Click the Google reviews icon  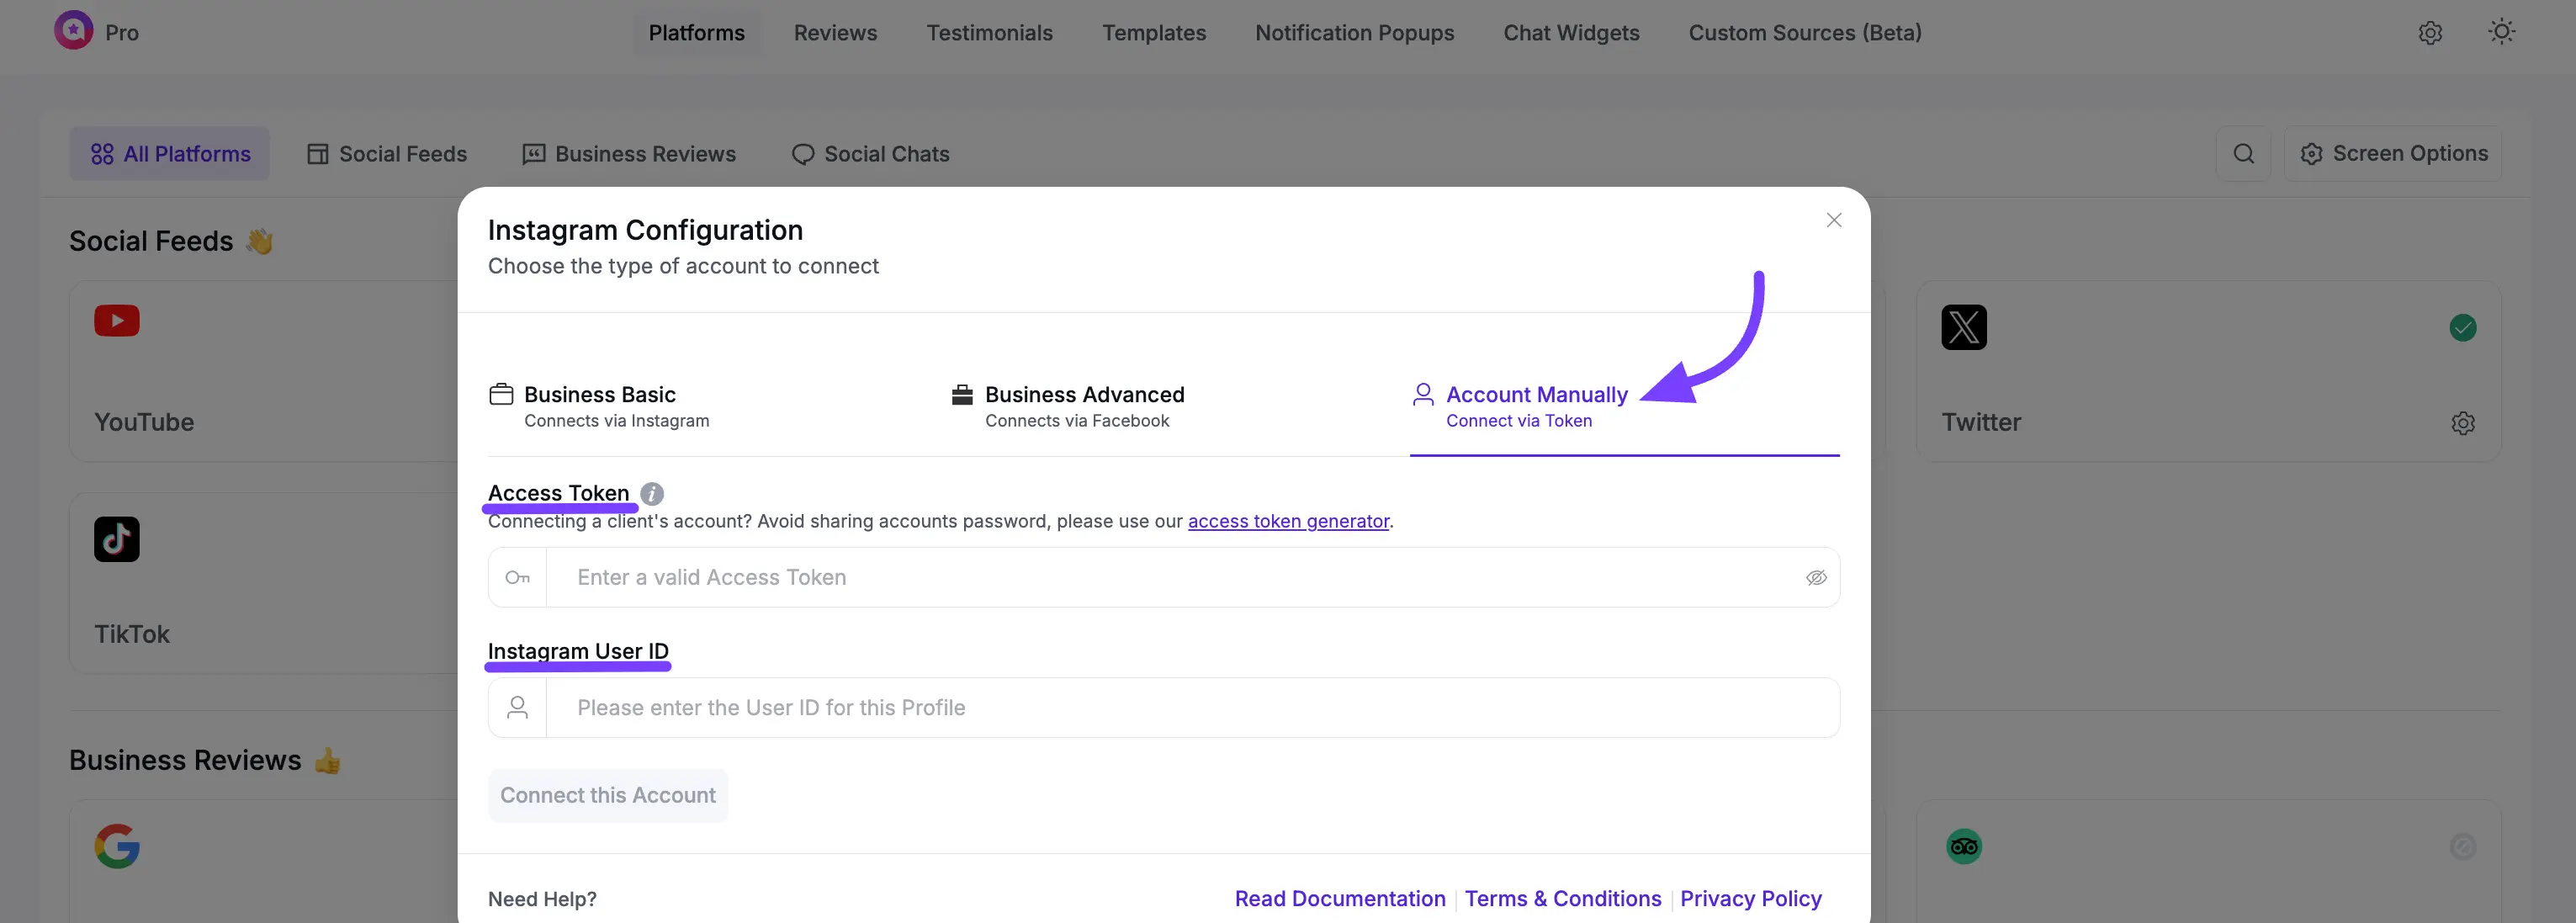coord(116,845)
